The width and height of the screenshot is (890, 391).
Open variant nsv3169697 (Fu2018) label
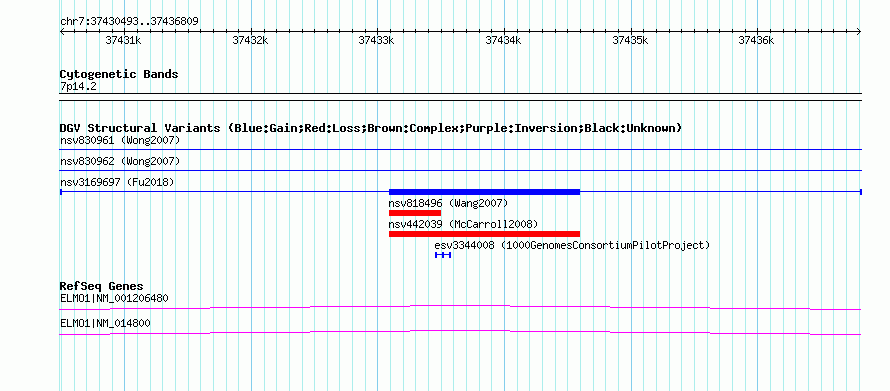click(x=117, y=182)
